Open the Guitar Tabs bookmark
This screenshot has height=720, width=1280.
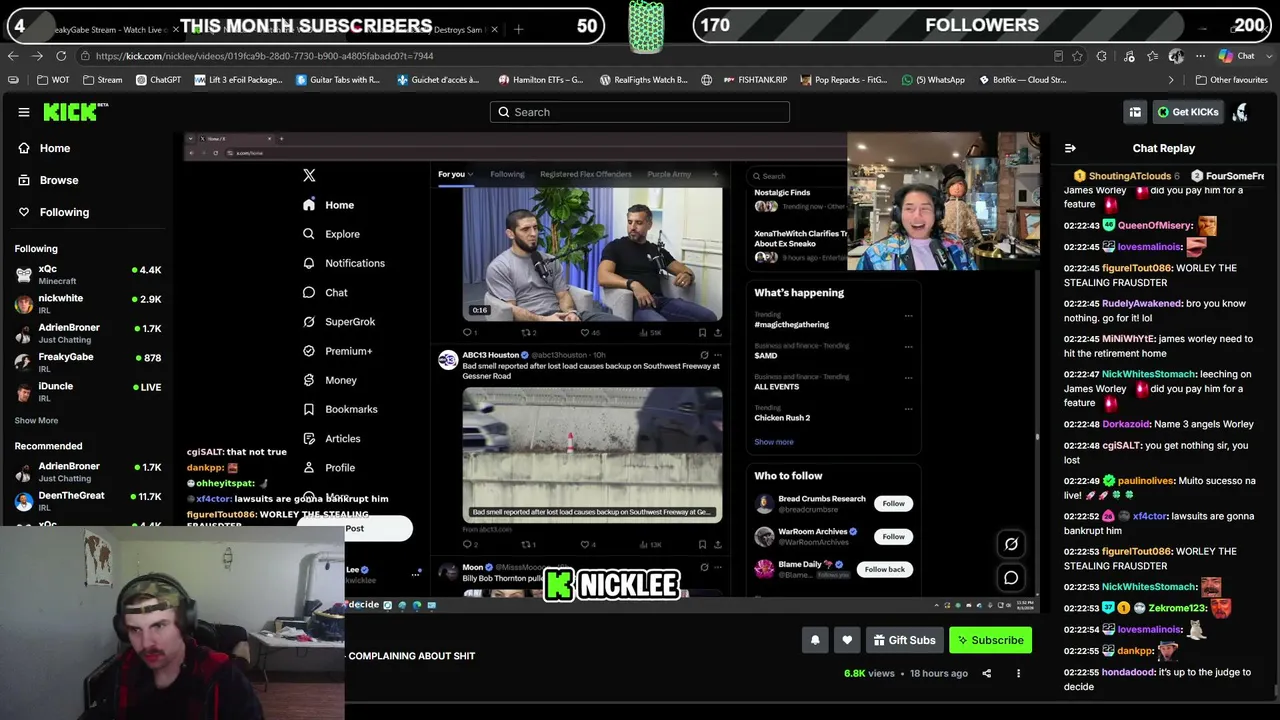pos(338,80)
